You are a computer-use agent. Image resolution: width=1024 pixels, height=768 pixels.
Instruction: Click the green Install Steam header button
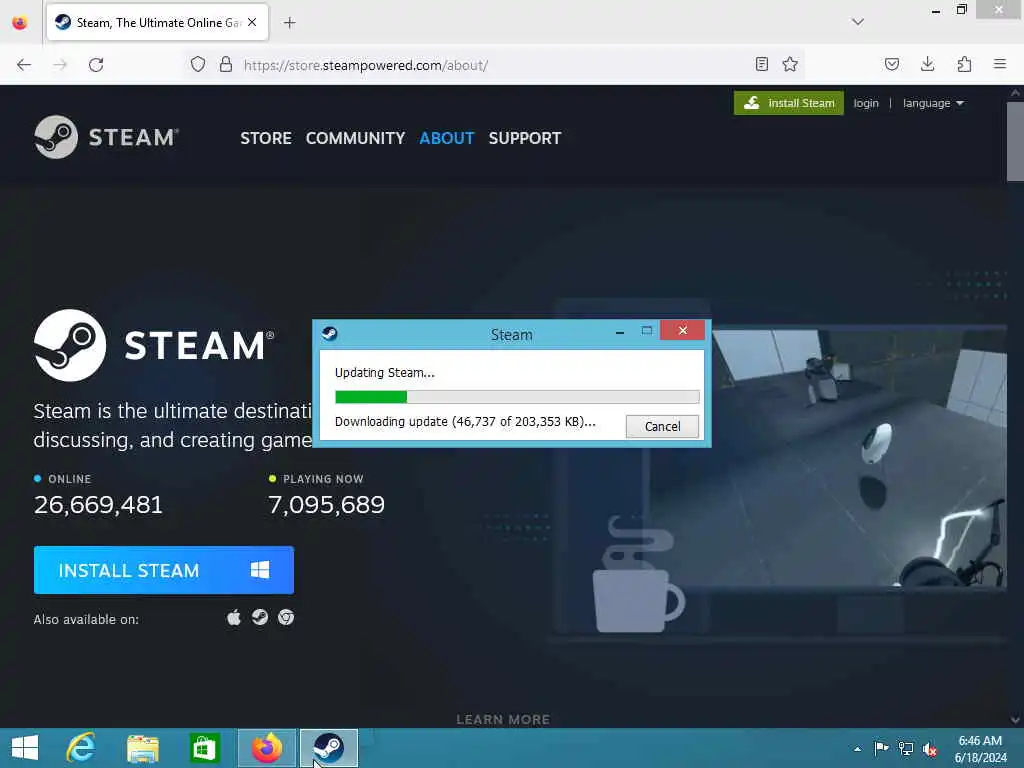click(789, 103)
